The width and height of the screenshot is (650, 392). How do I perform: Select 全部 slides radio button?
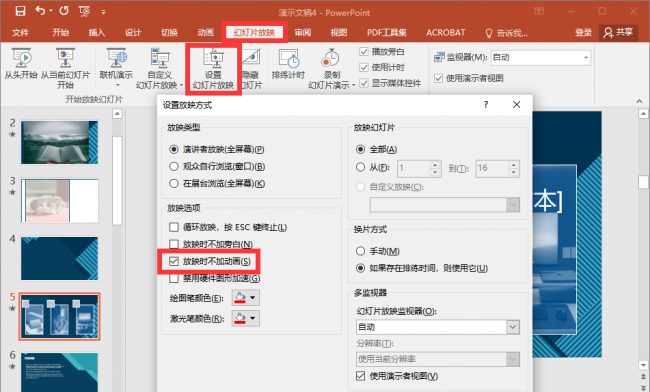pos(361,149)
